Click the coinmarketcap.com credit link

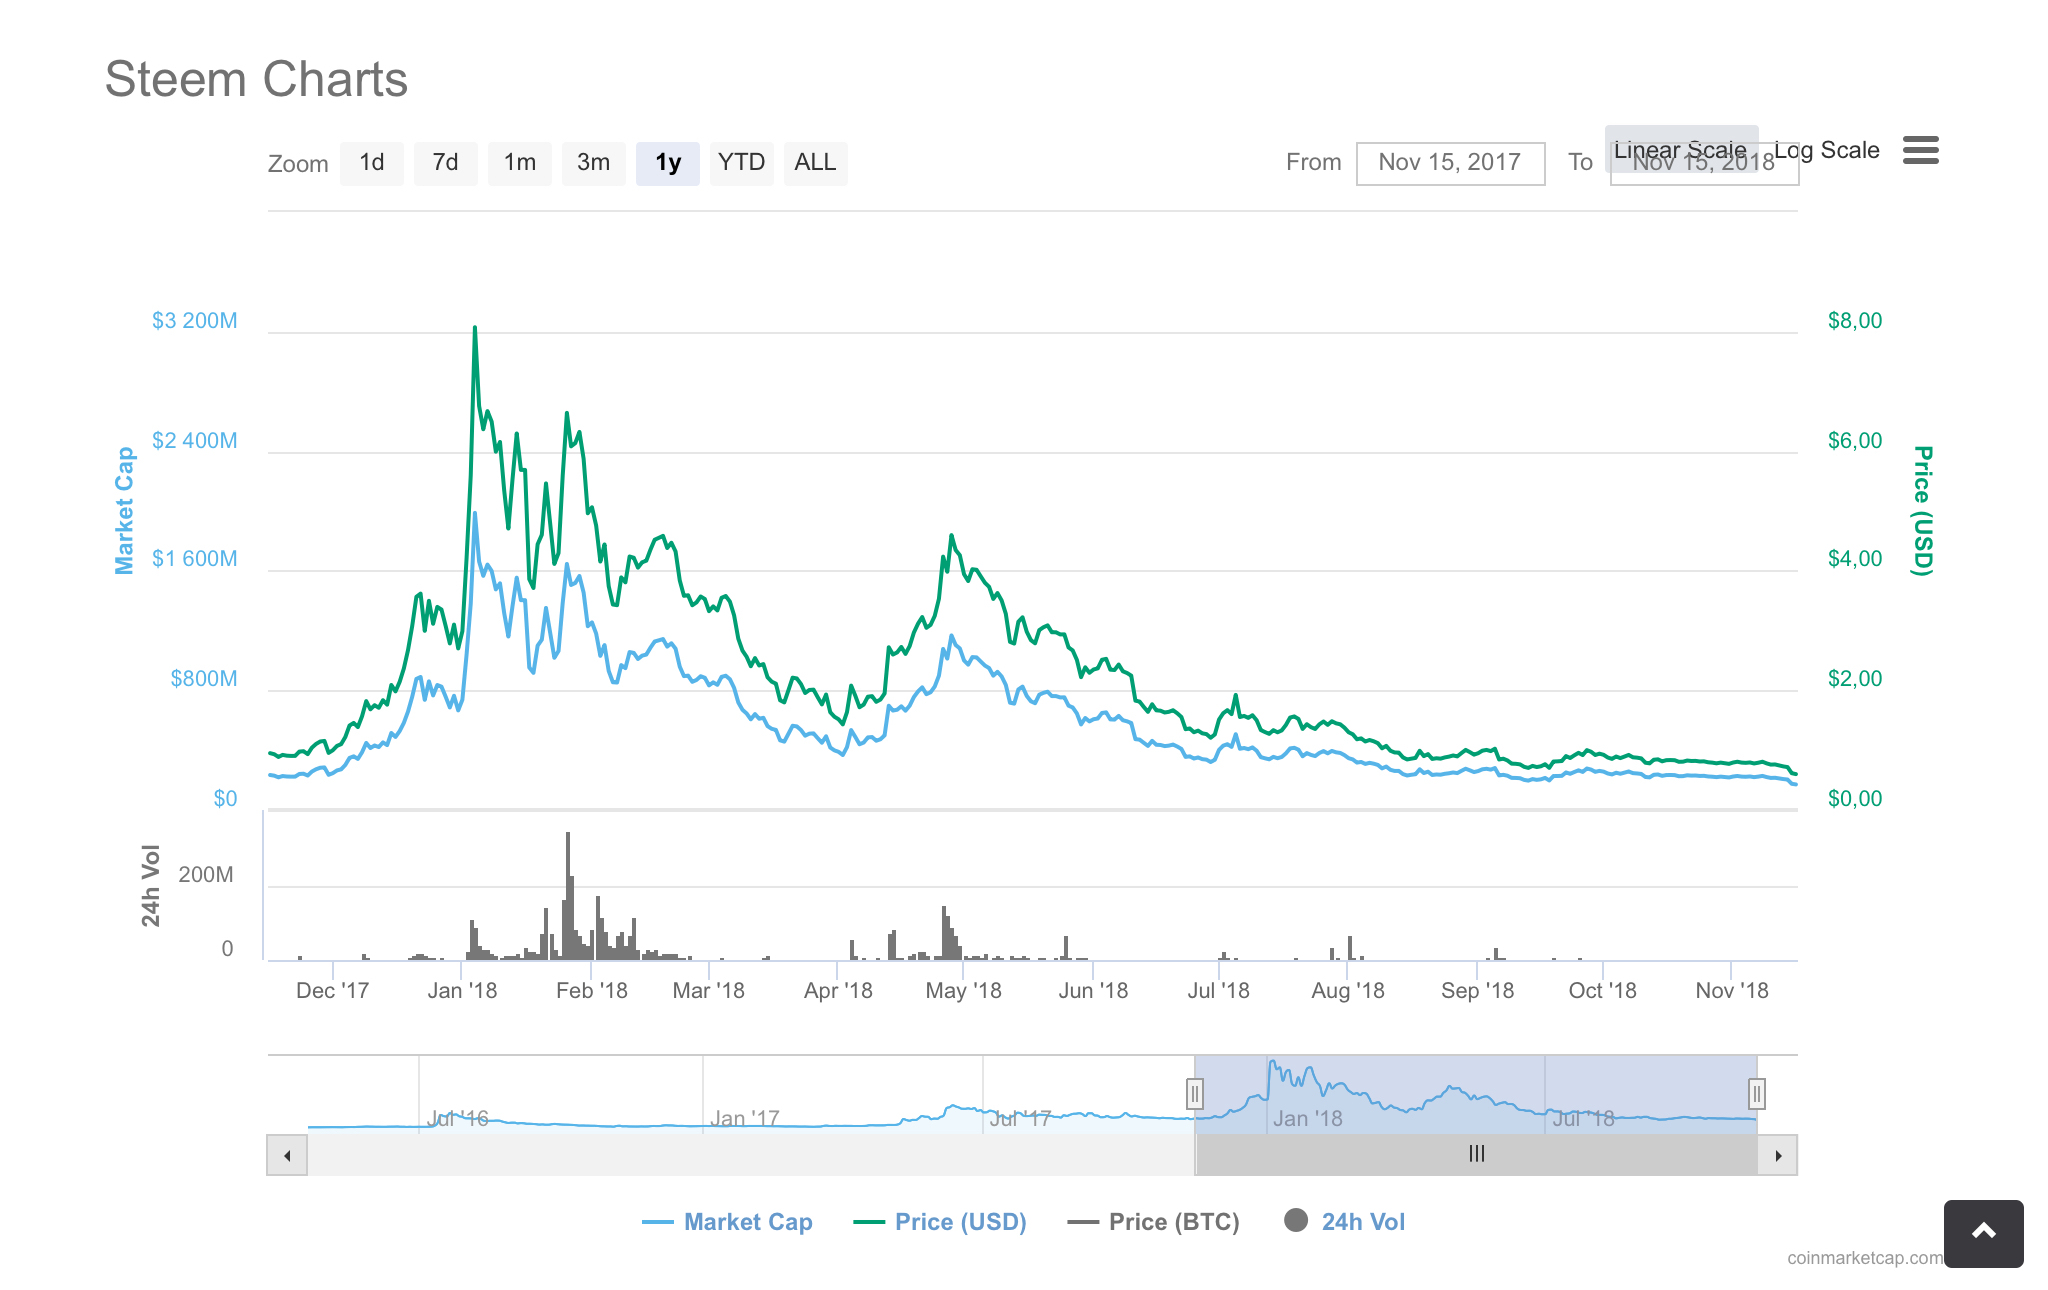[x=1865, y=1258]
